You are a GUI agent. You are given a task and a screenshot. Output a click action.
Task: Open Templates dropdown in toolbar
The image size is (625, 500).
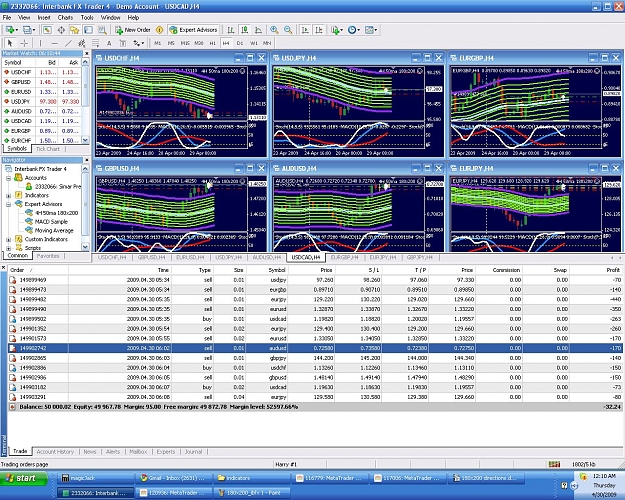click(371, 30)
